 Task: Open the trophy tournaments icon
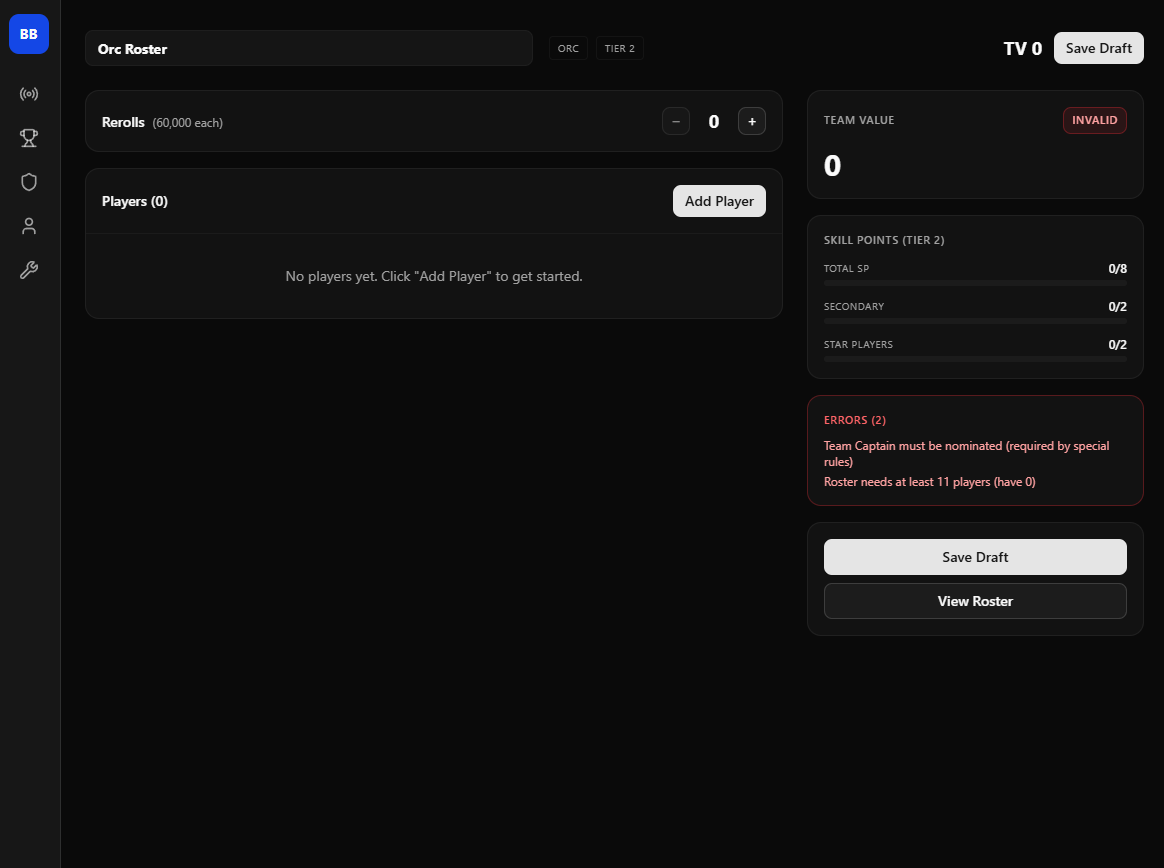point(29,138)
